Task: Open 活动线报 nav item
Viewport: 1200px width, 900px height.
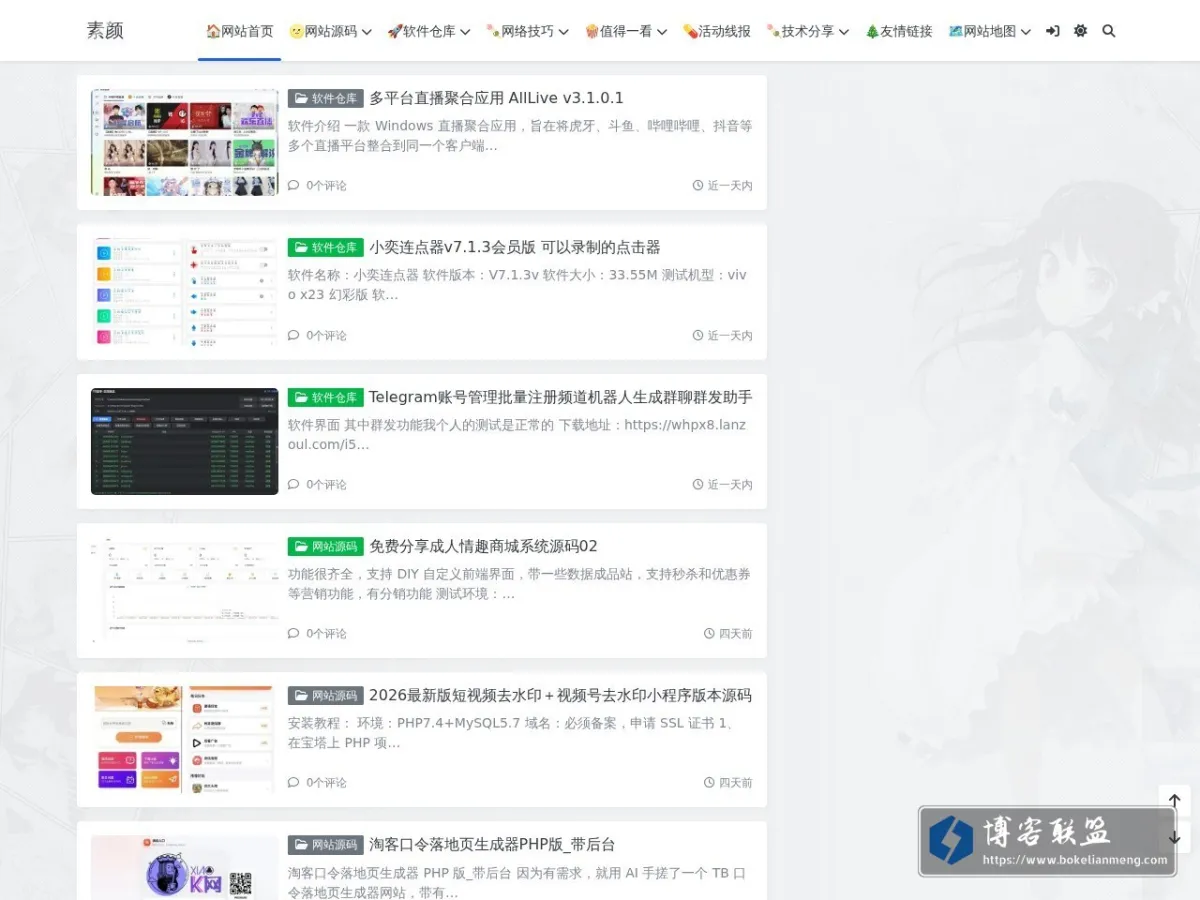Action: [717, 31]
